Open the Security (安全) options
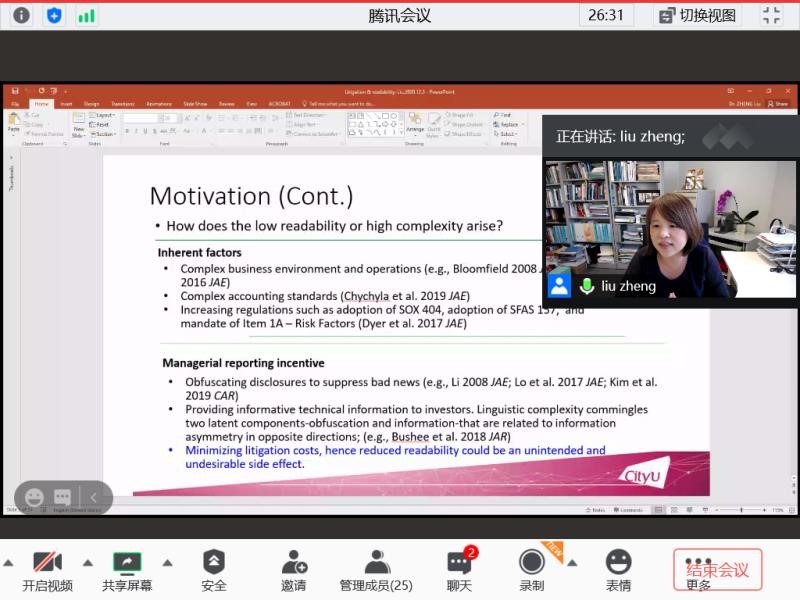The height and width of the screenshot is (600, 800). [214, 569]
